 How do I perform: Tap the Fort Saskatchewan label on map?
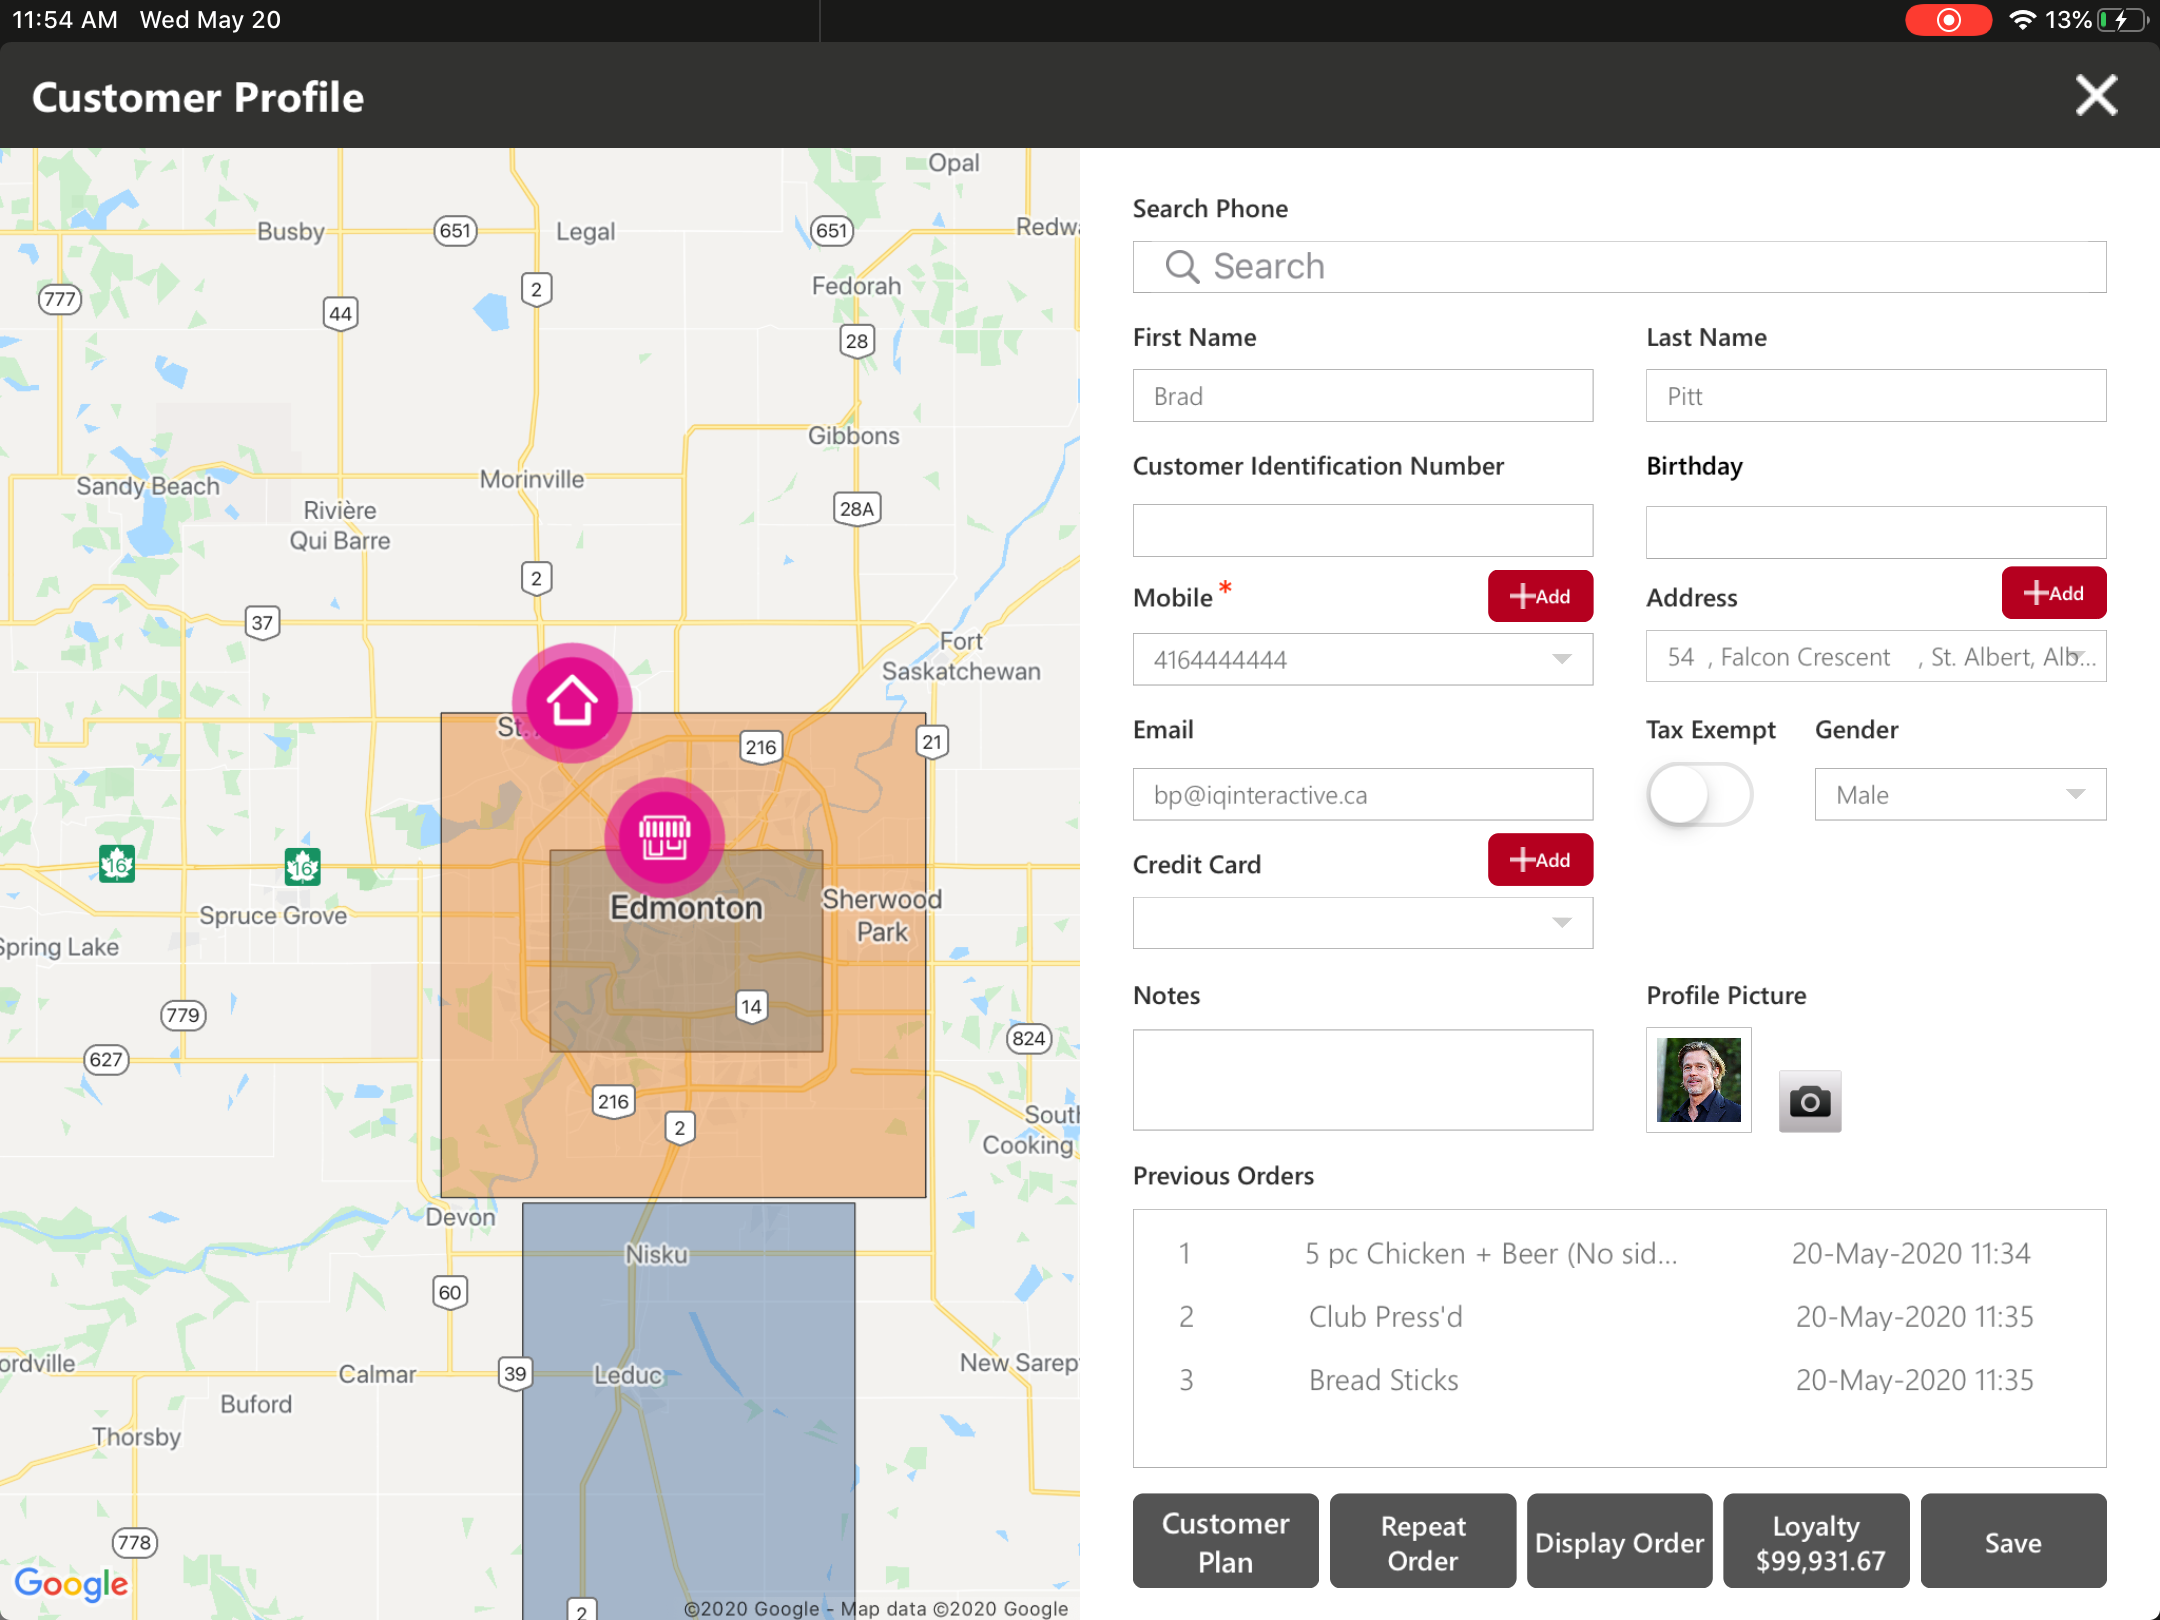coord(961,656)
